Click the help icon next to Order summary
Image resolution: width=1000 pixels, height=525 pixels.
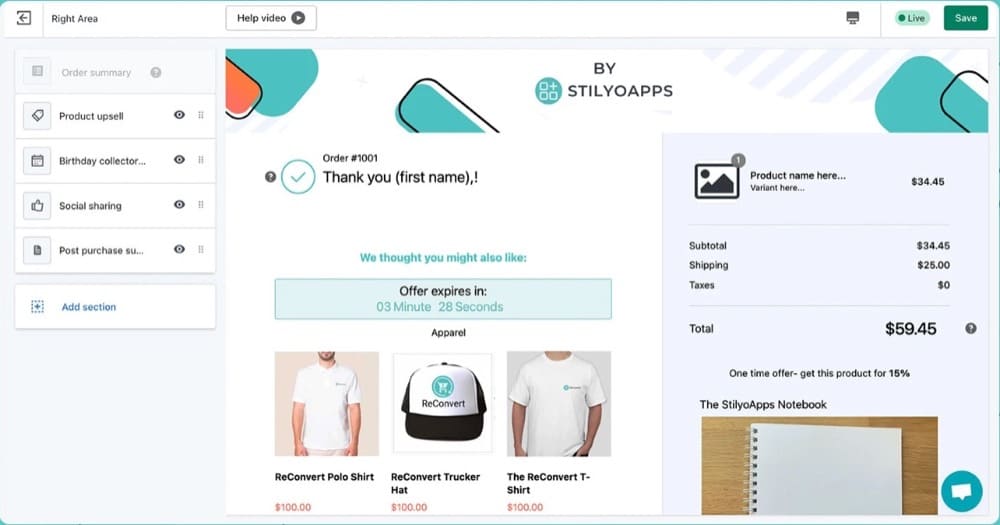tap(156, 73)
